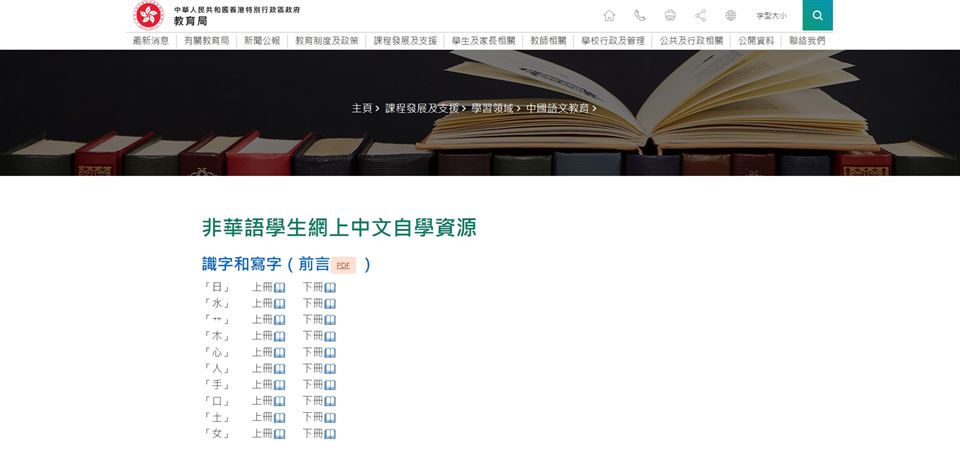Screen dimensions: 960x472
Task: Open the 上冊 book icon for 「日」
Action: click(x=280, y=288)
